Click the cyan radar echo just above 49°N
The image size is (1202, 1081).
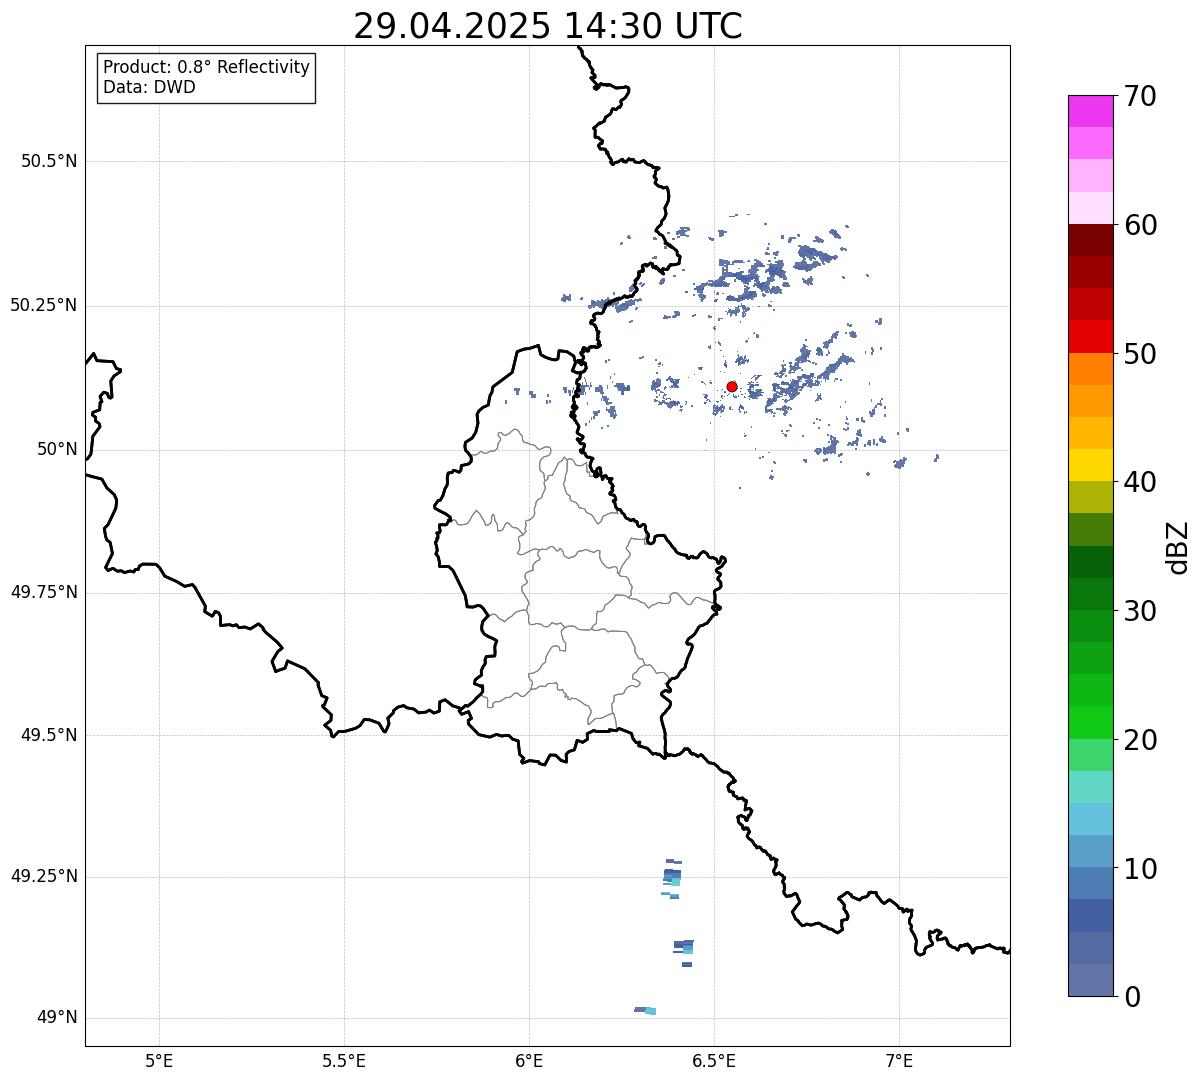click(649, 1011)
